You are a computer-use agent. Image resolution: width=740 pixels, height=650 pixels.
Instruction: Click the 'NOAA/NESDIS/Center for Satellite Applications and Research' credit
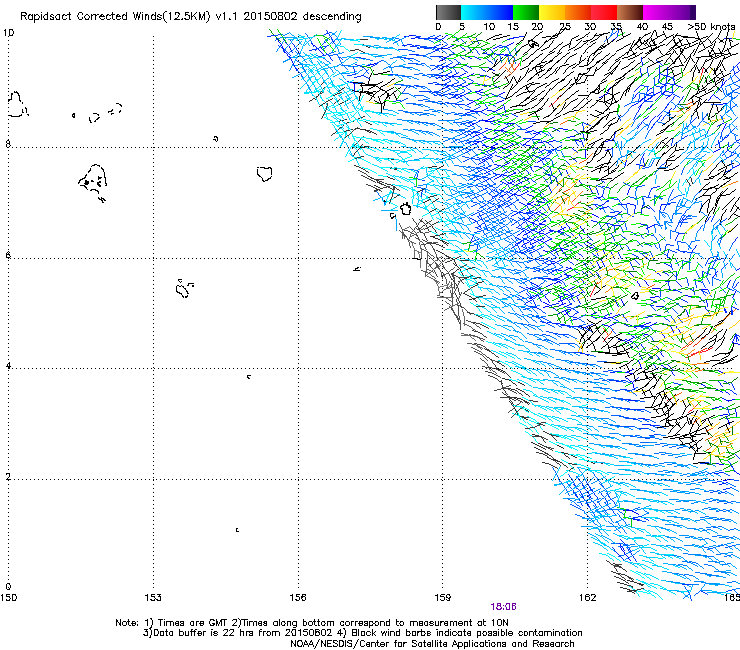[x=432, y=644]
